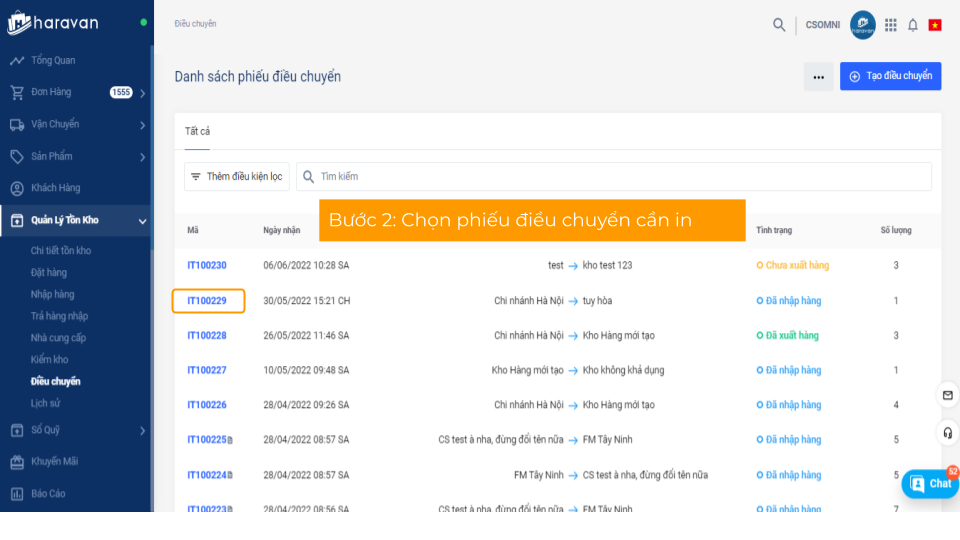Click the Sổ Quỹ icon
The image size is (960, 540).
[17, 430]
